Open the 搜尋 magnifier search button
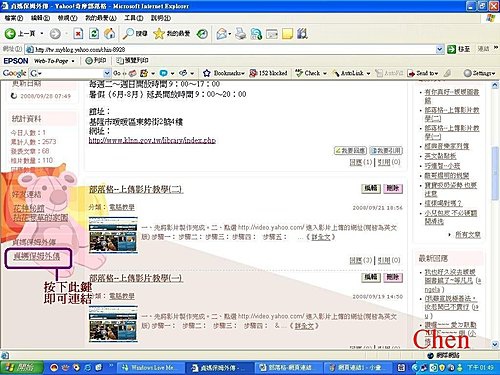 [x=135, y=33]
